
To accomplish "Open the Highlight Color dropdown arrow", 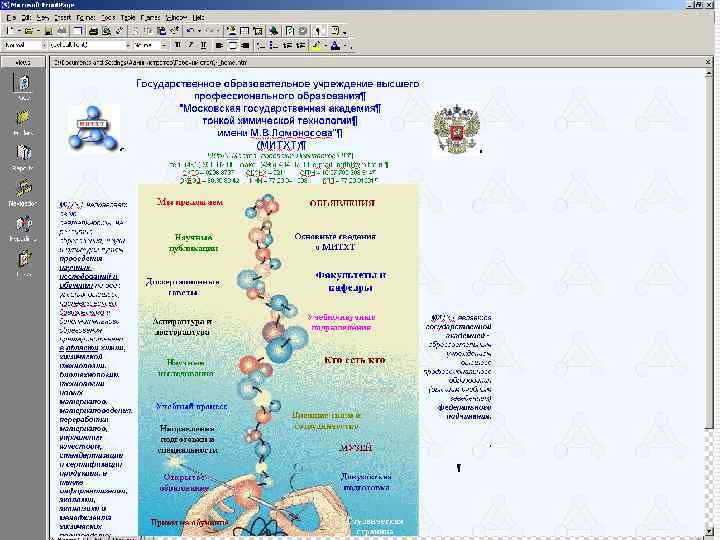I will click(326, 45).
